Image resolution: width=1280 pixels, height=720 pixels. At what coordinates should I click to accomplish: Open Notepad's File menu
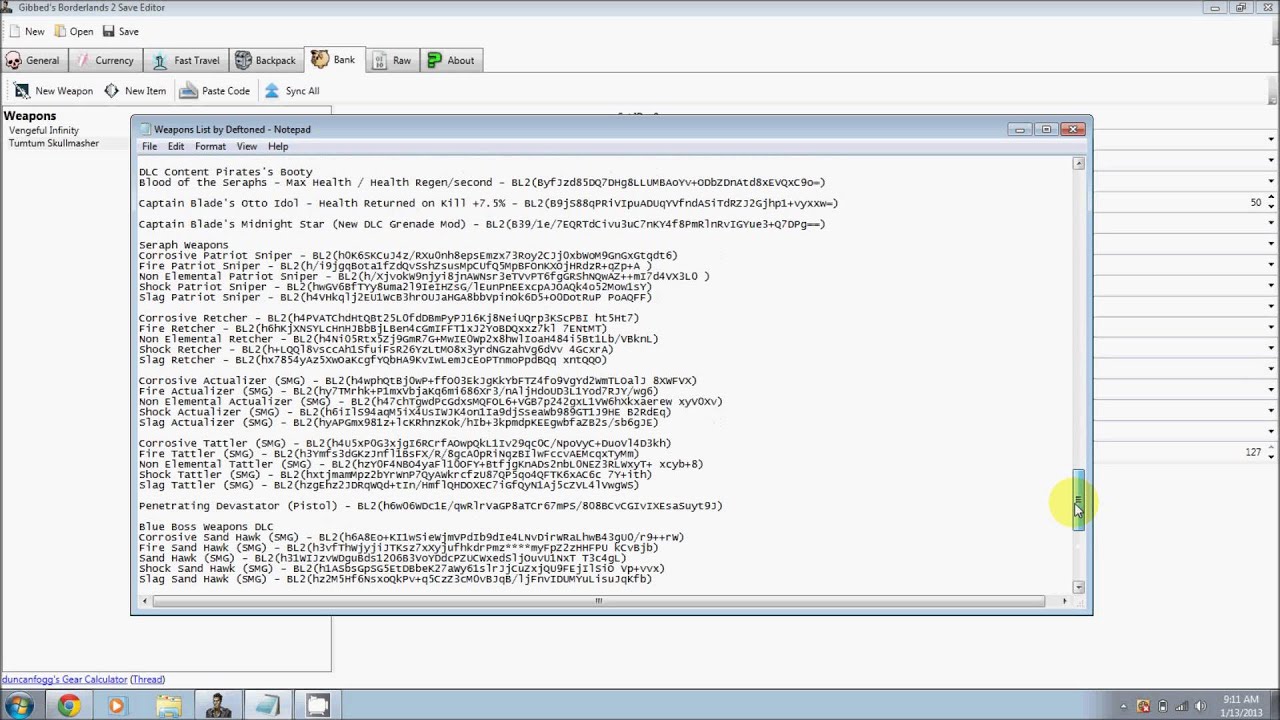click(x=149, y=147)
